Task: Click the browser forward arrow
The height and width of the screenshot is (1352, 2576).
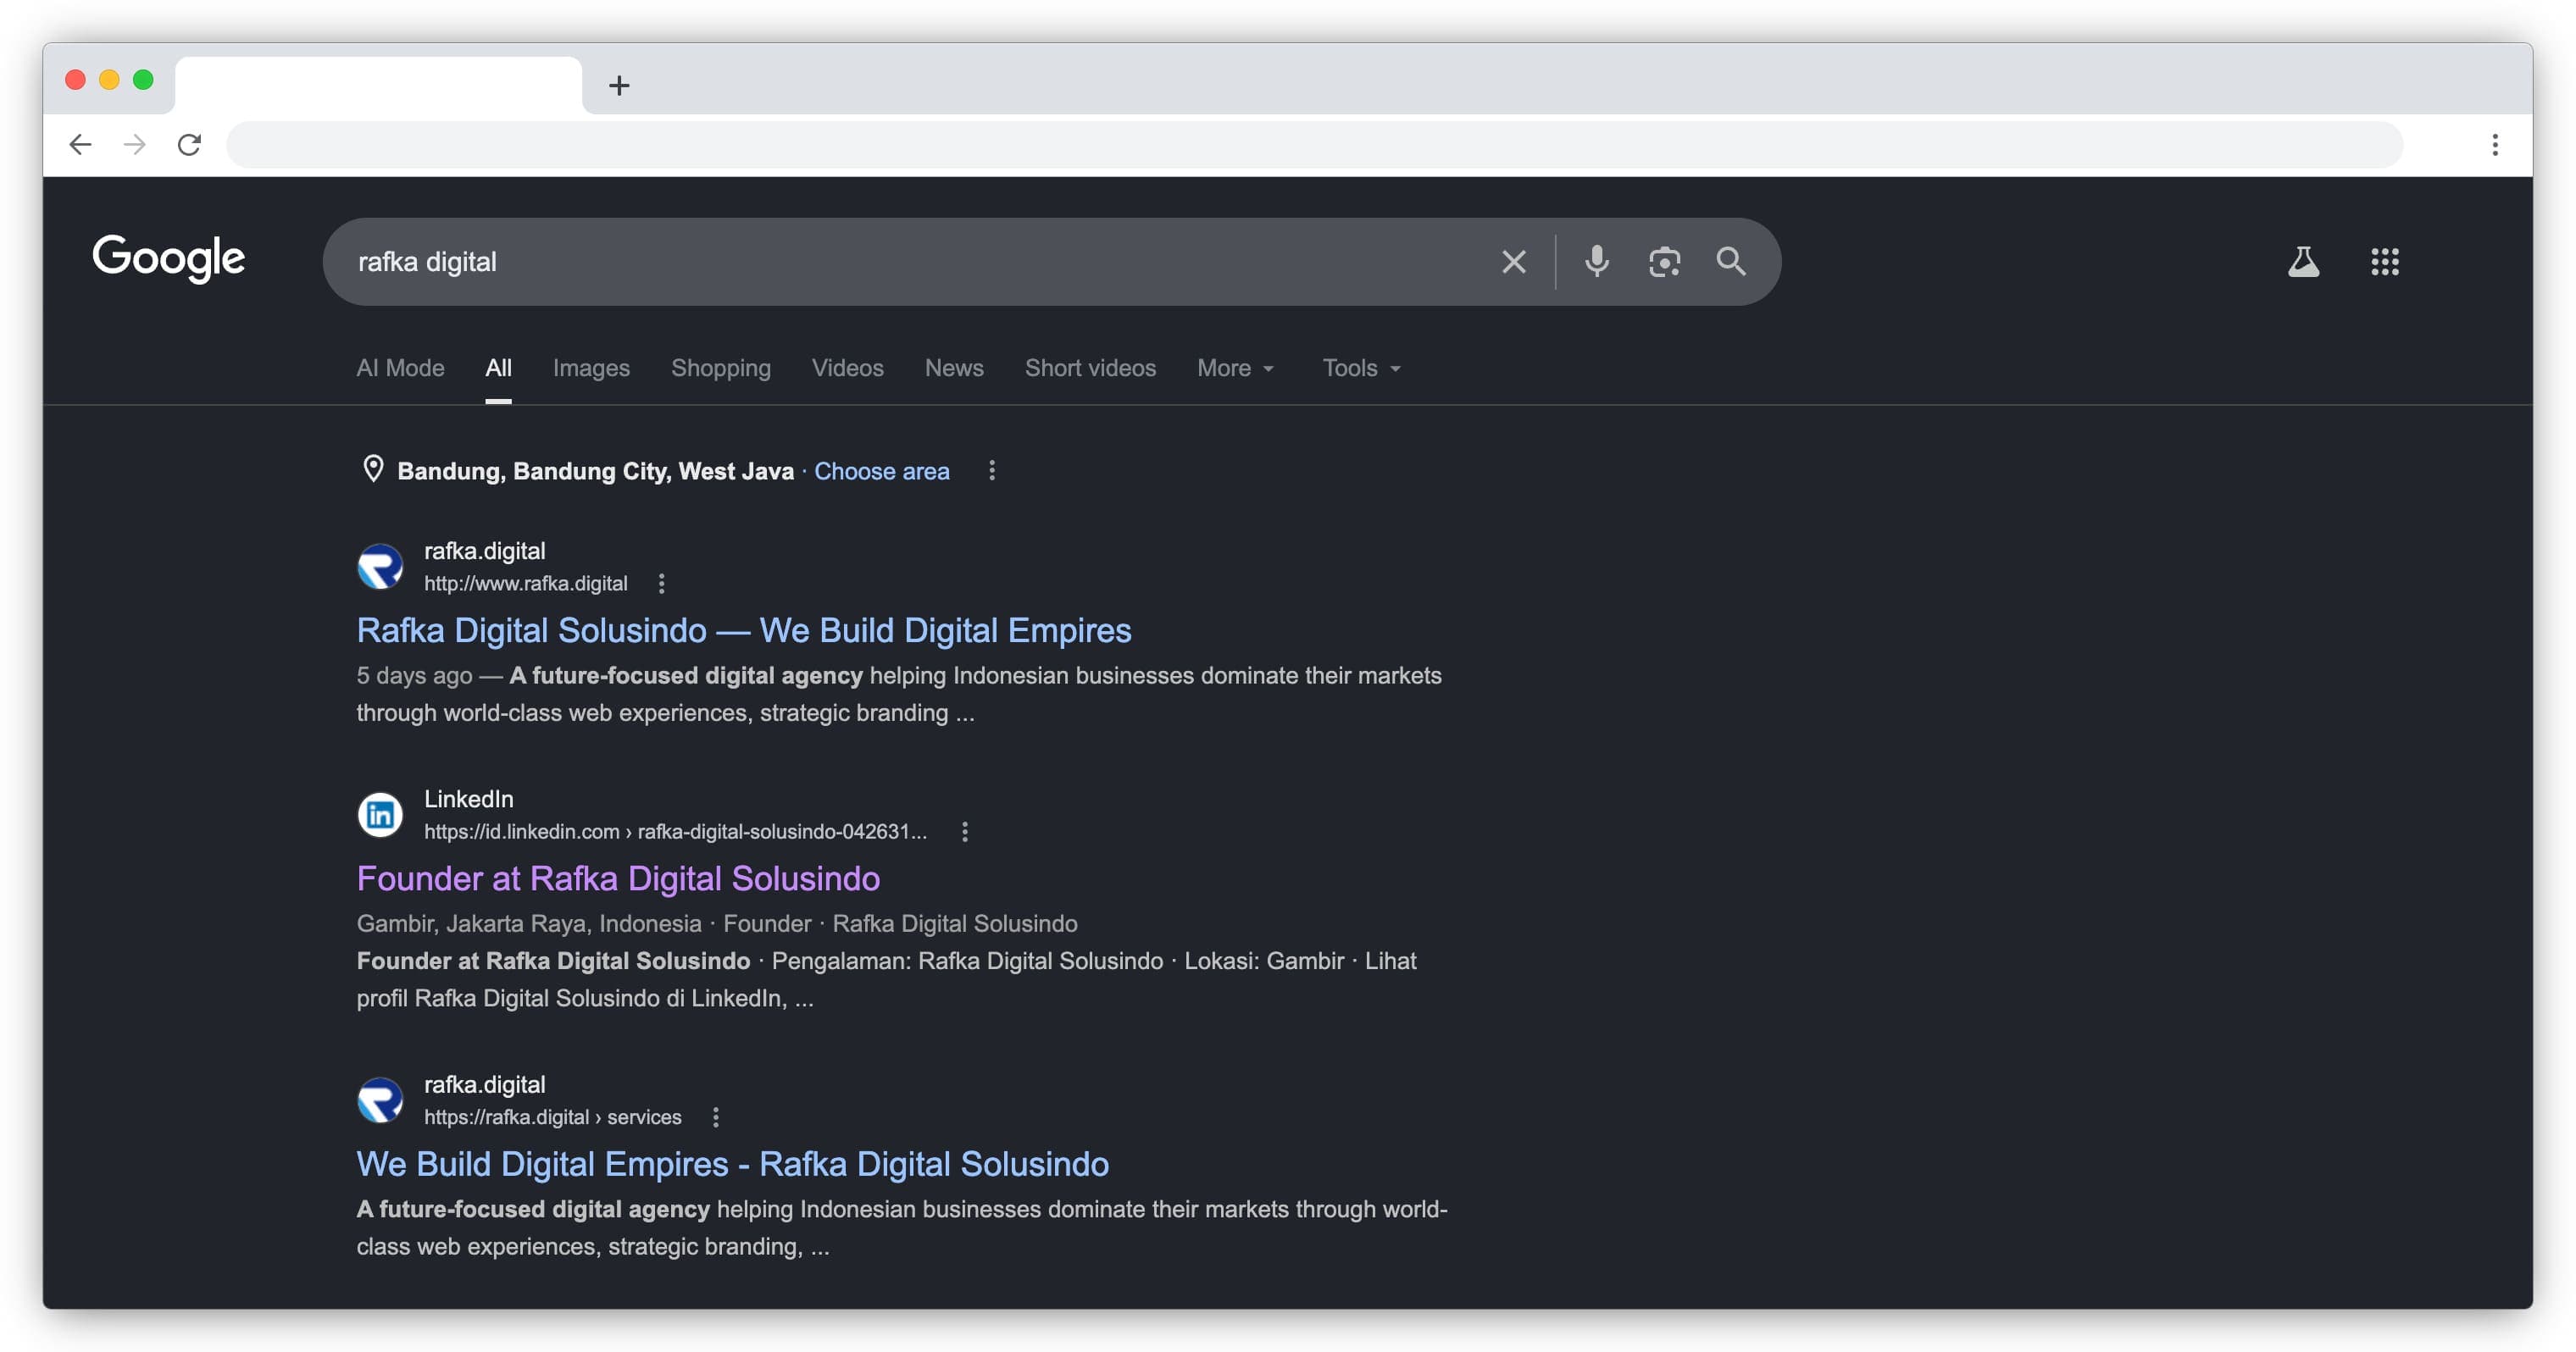Action: coord(134,145)
